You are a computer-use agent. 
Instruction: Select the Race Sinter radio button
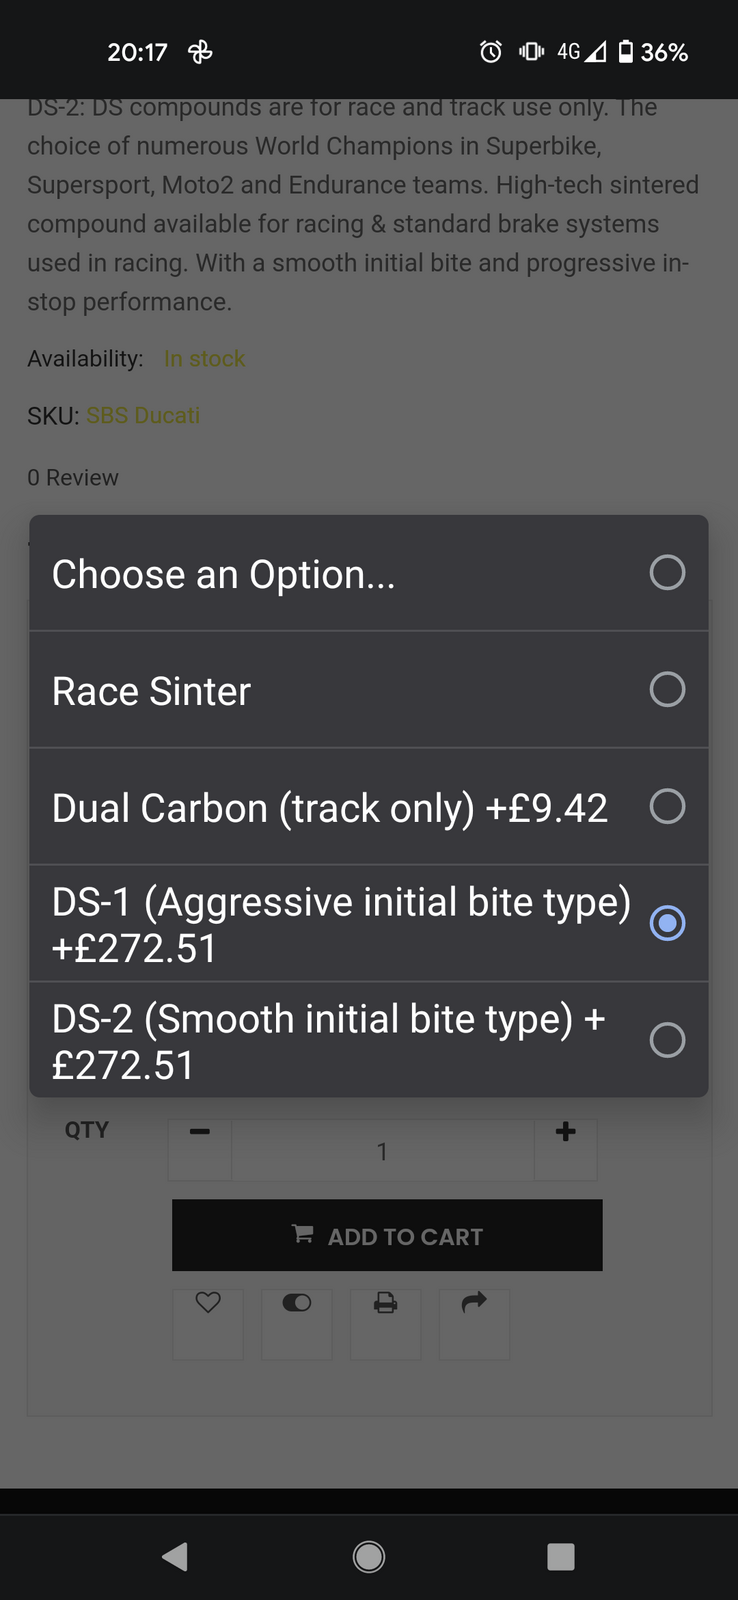pyautogui.click(x=667, y=689)
